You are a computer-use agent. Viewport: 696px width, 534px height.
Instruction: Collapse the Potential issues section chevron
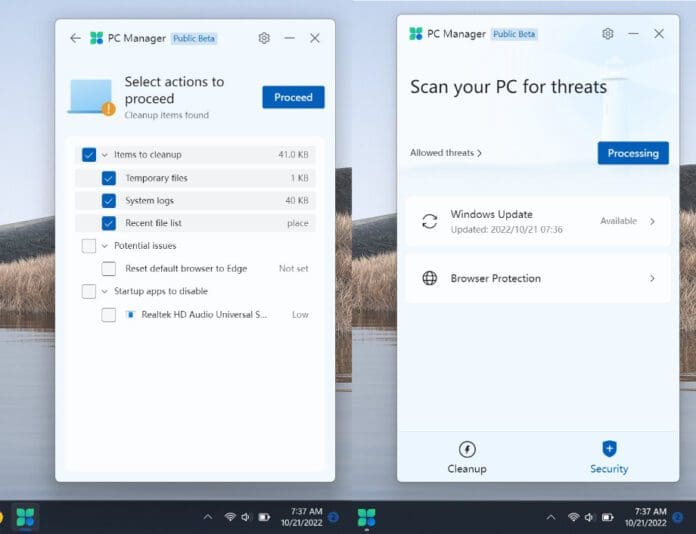pyautogui.click(x=105, y=246)
